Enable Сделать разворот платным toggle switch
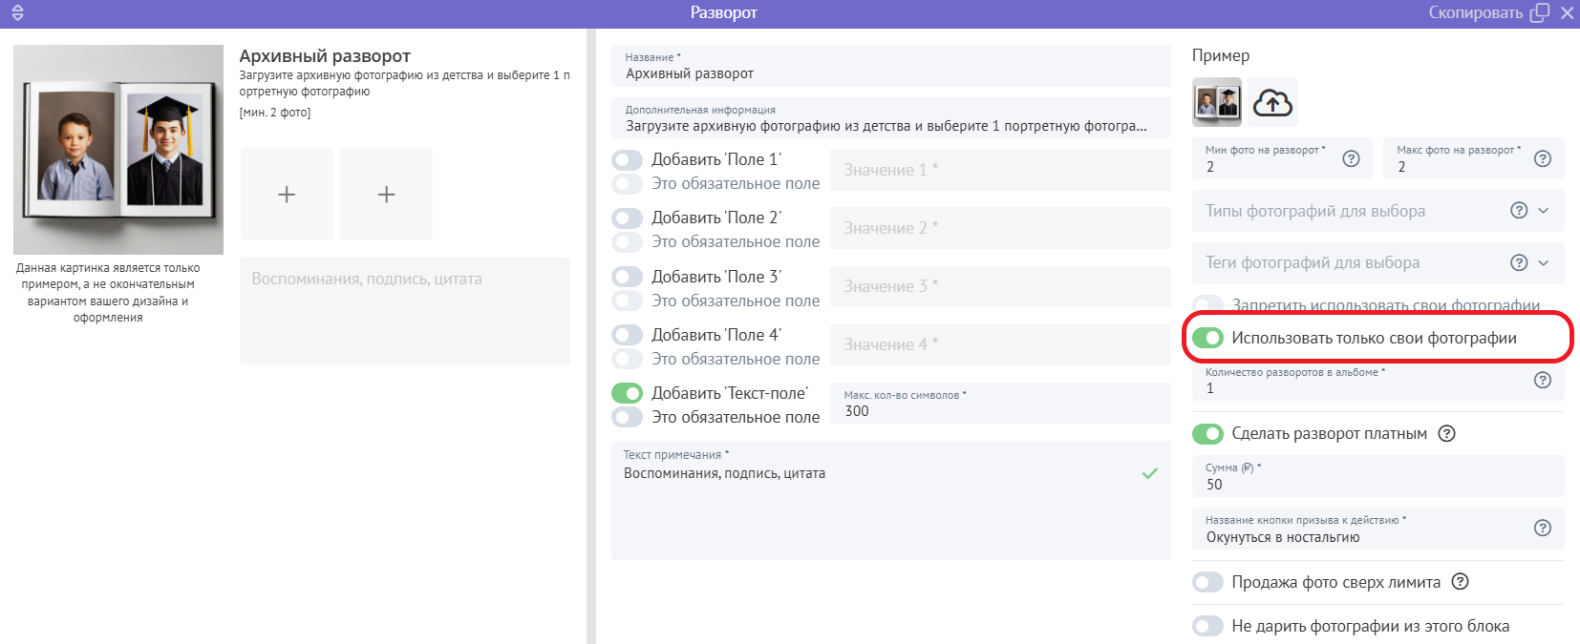This screenshot has width=1580, height=644. click(x=1208, y=434)
